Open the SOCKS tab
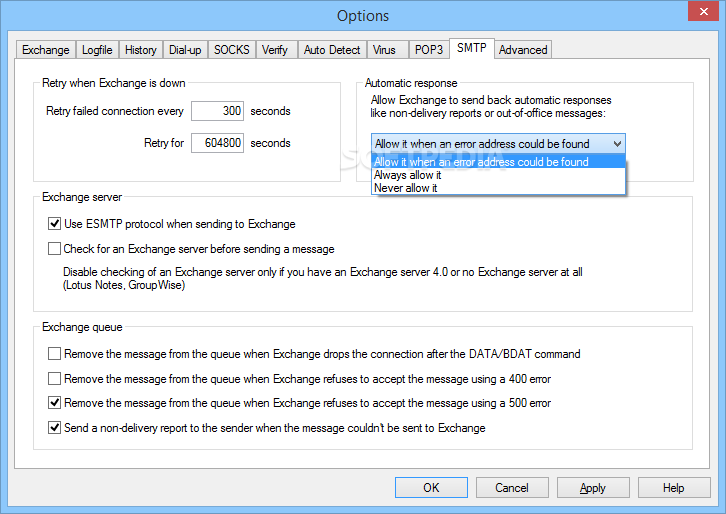 [x=232, y=50]
